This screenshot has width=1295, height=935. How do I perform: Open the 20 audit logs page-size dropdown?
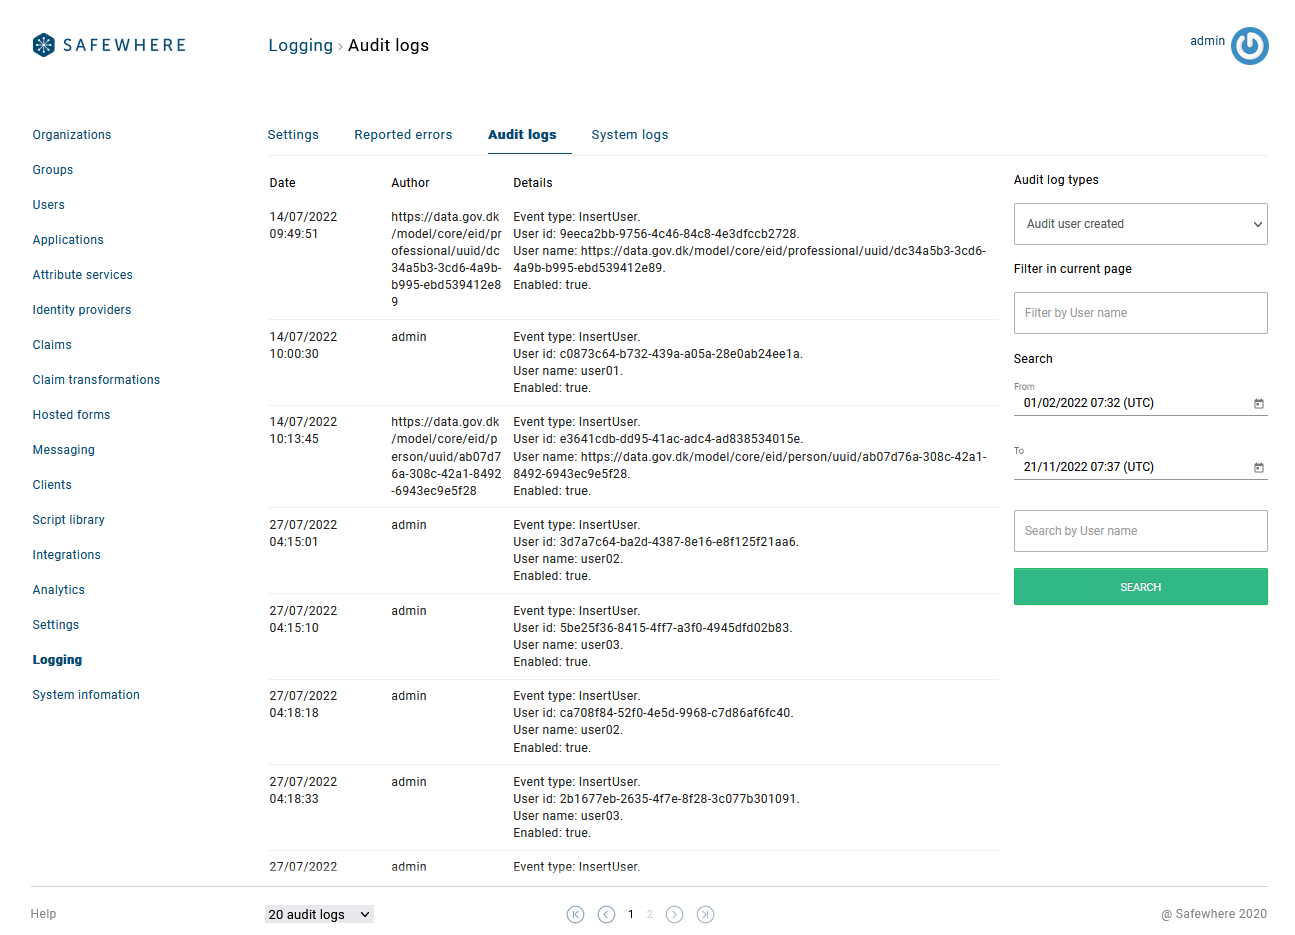pyautogui.click(x=319, y=914)
